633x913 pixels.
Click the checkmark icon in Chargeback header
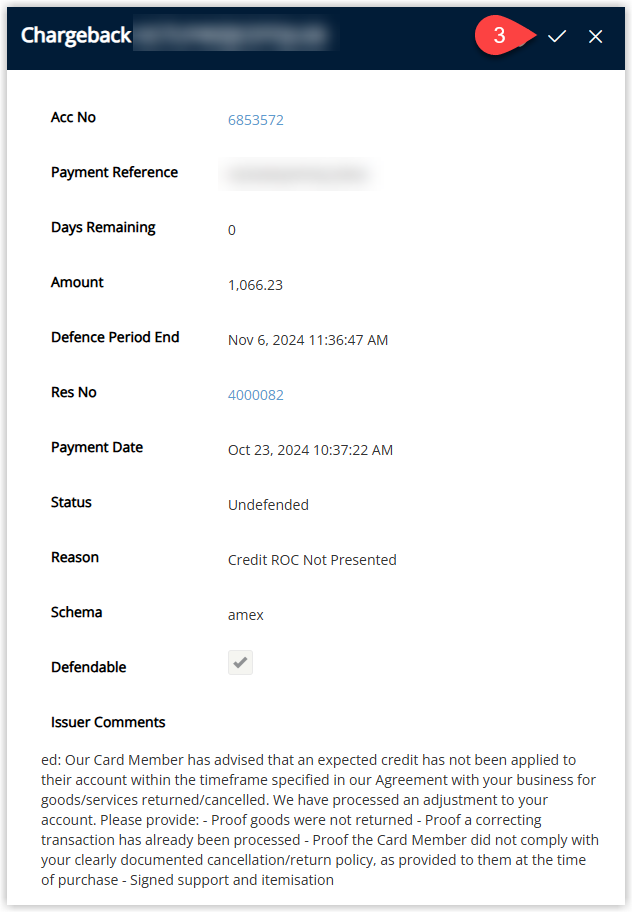[x=556, y=37]
